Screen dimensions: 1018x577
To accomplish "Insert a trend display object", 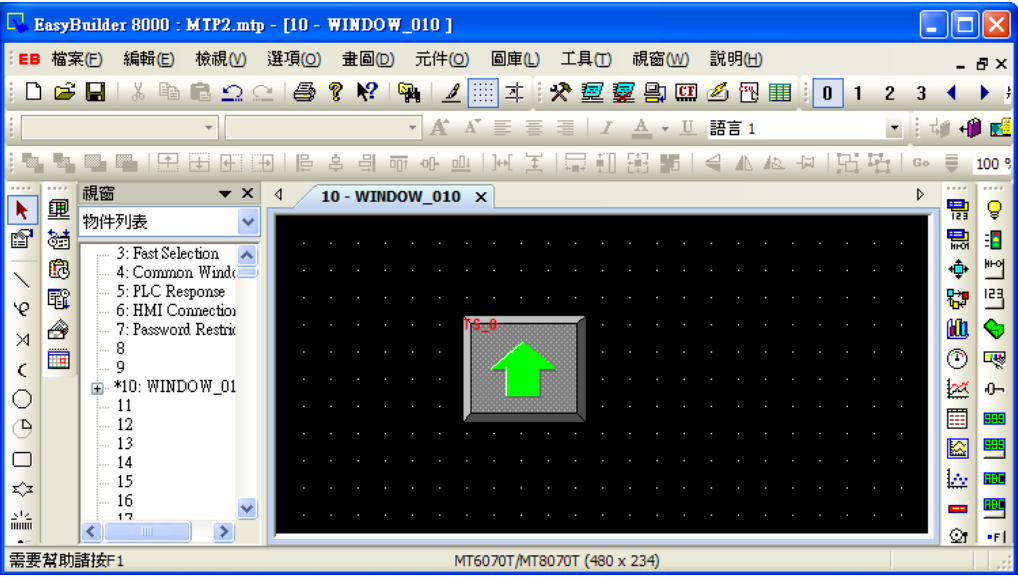I will (x=958, y=388).
